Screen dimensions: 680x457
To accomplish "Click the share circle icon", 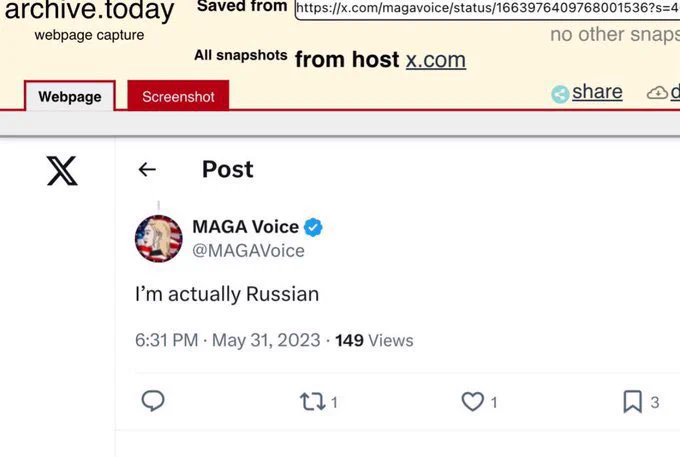I will (560, 94).
